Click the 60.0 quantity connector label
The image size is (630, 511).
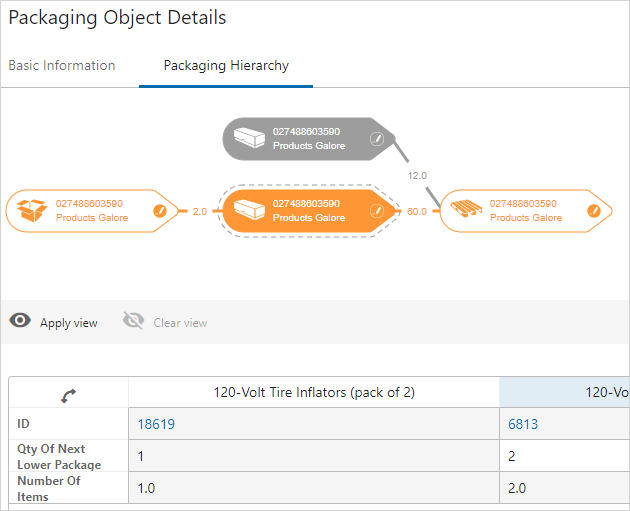point(417,211)
